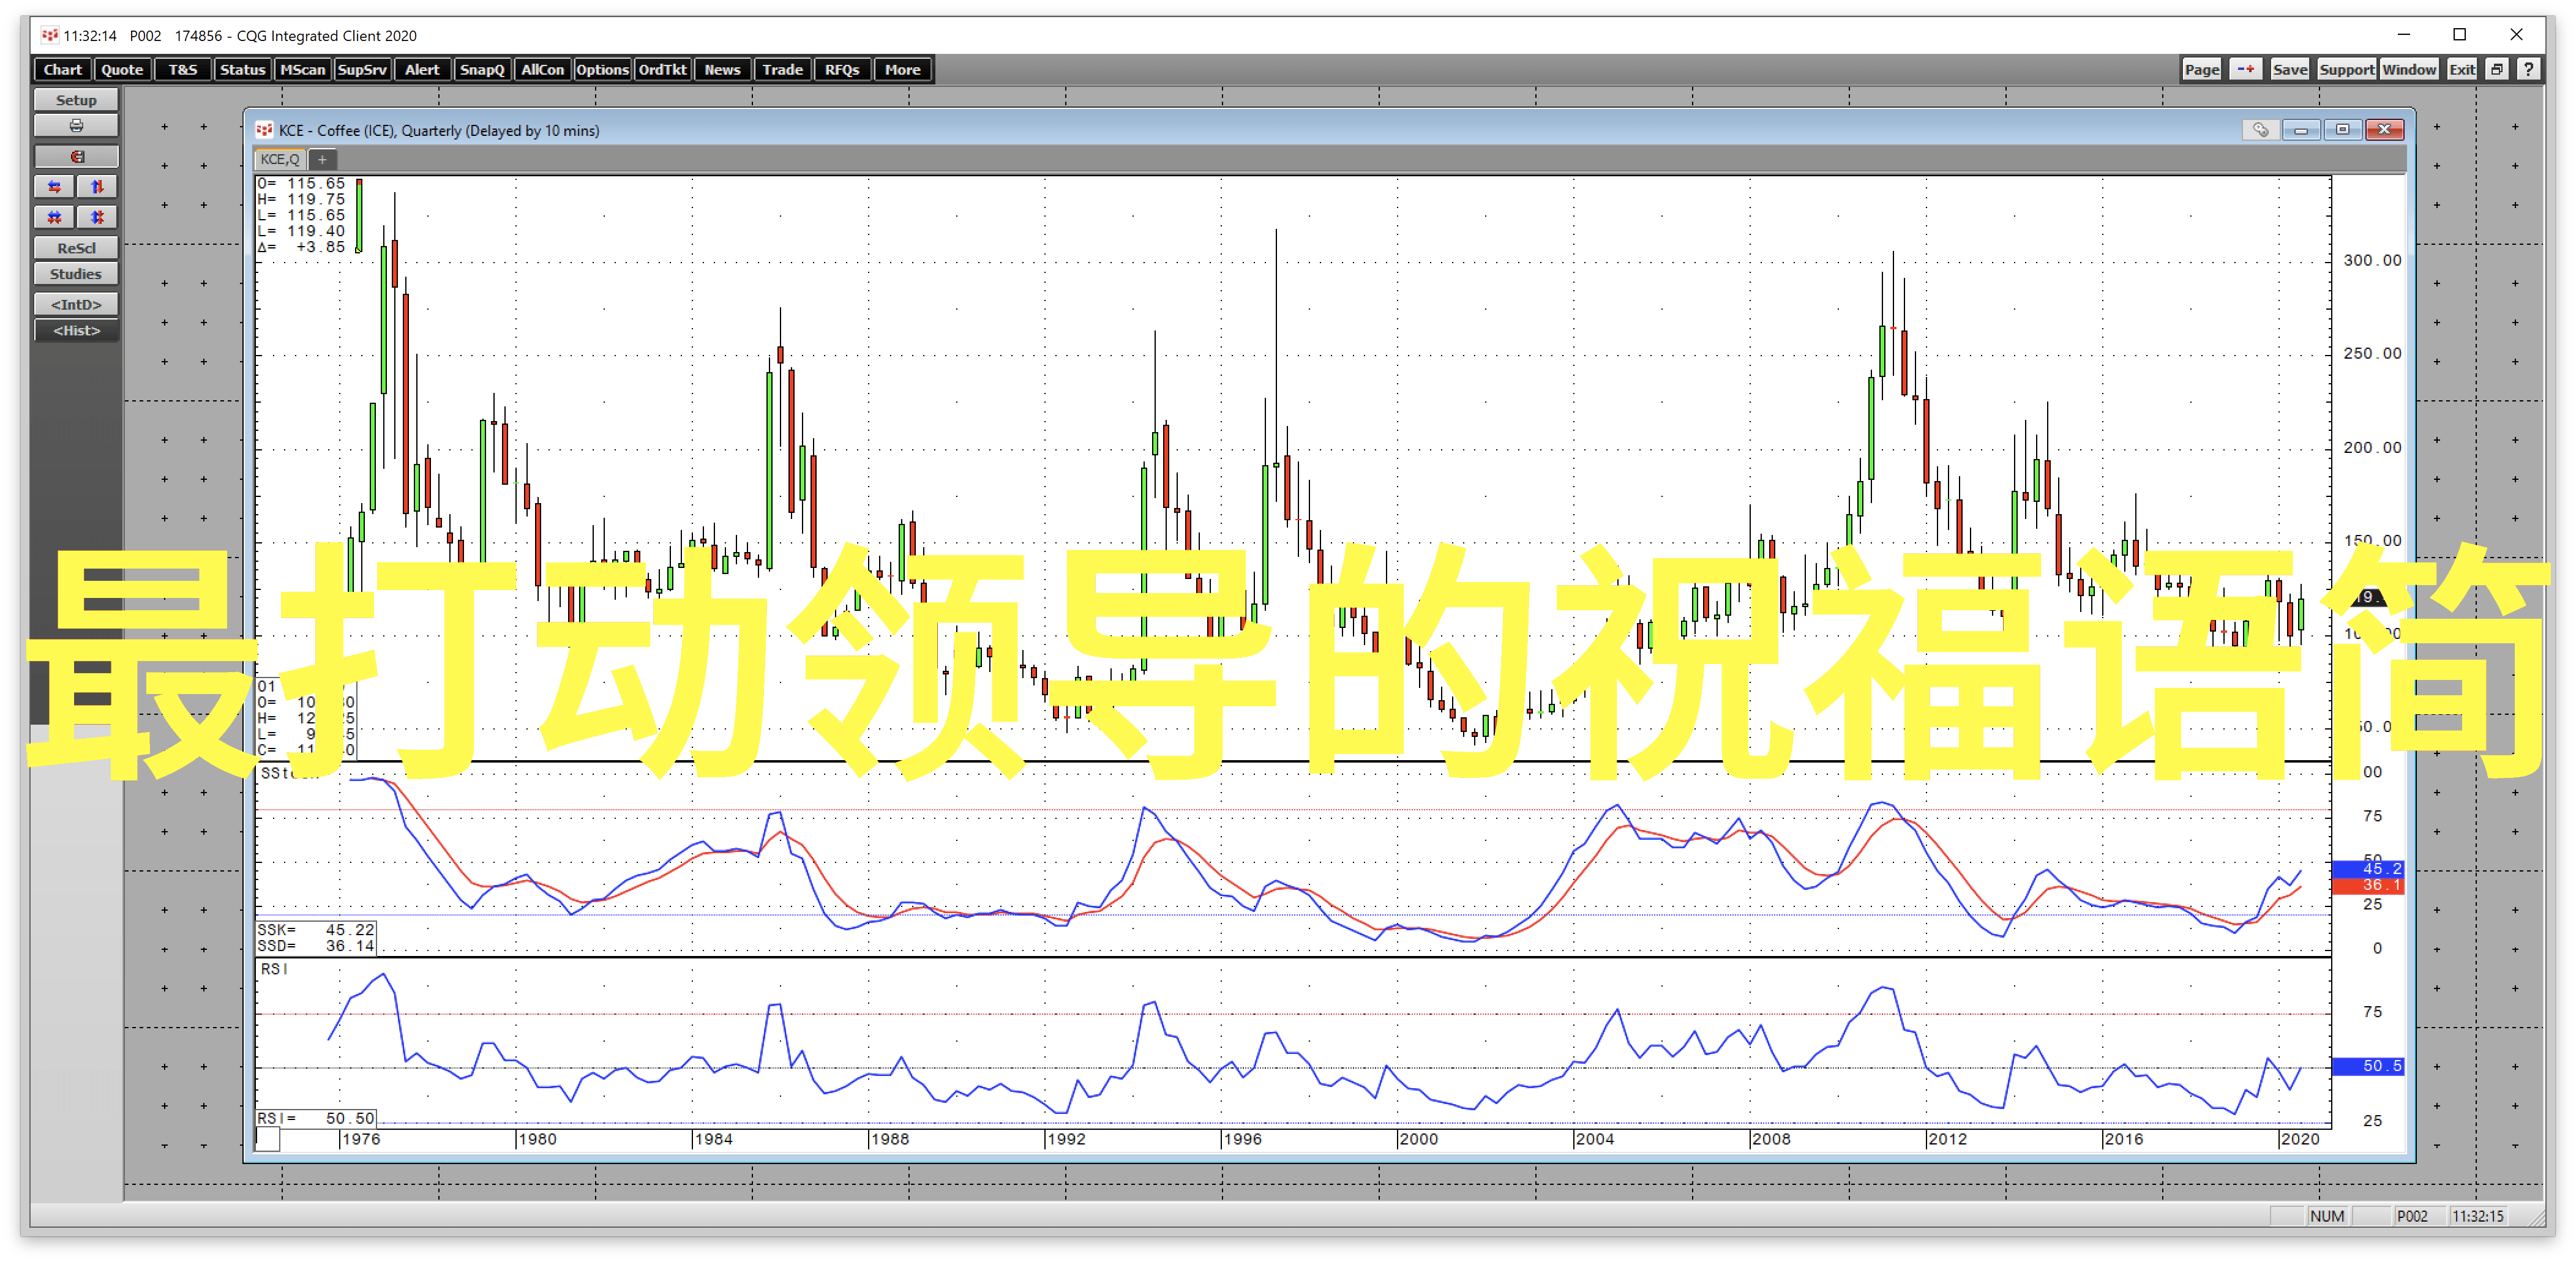
Task: Open the Chart toolbar item
Action: (x=62, y=69)
